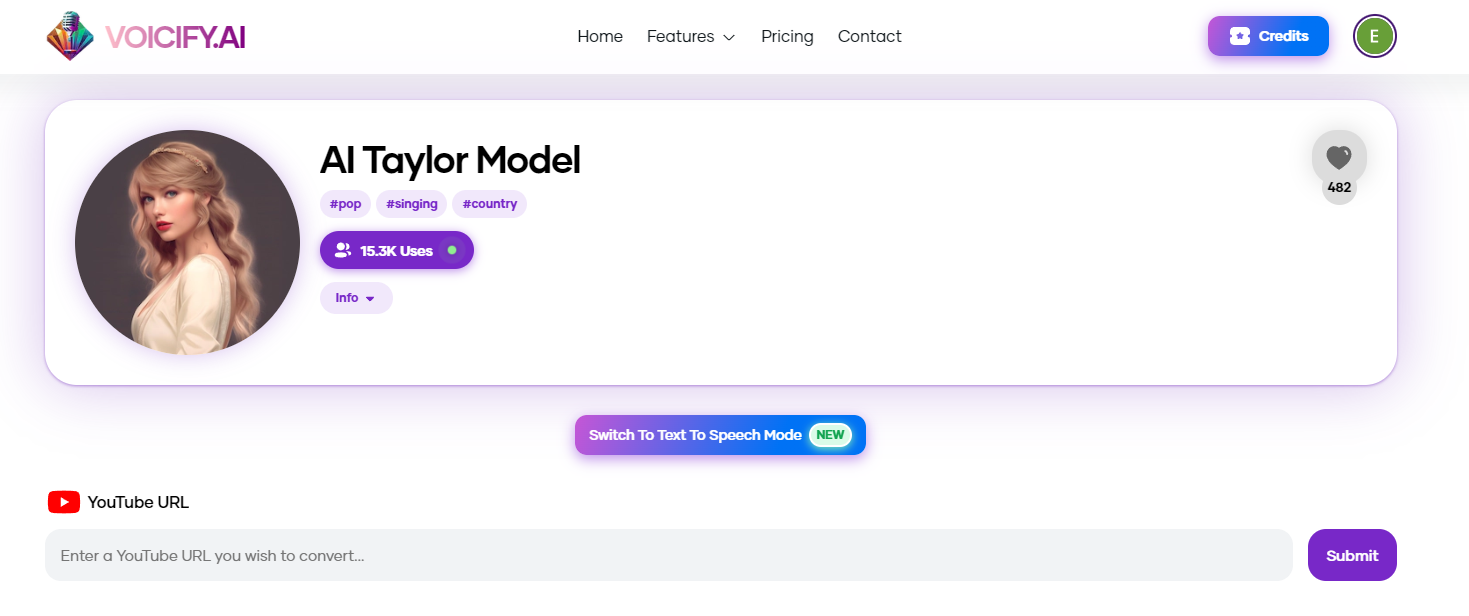
Task: Select the #country tag
Action: point(489,204)
